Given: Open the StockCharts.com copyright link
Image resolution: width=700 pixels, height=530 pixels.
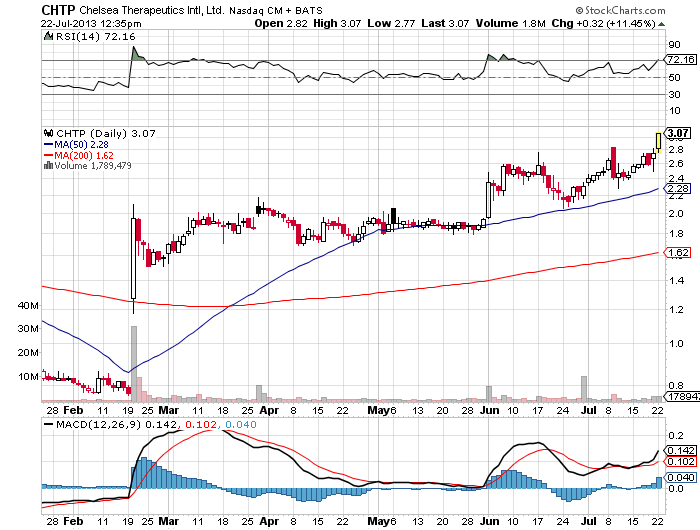Looking at the screenshot, I should [620, 10].
